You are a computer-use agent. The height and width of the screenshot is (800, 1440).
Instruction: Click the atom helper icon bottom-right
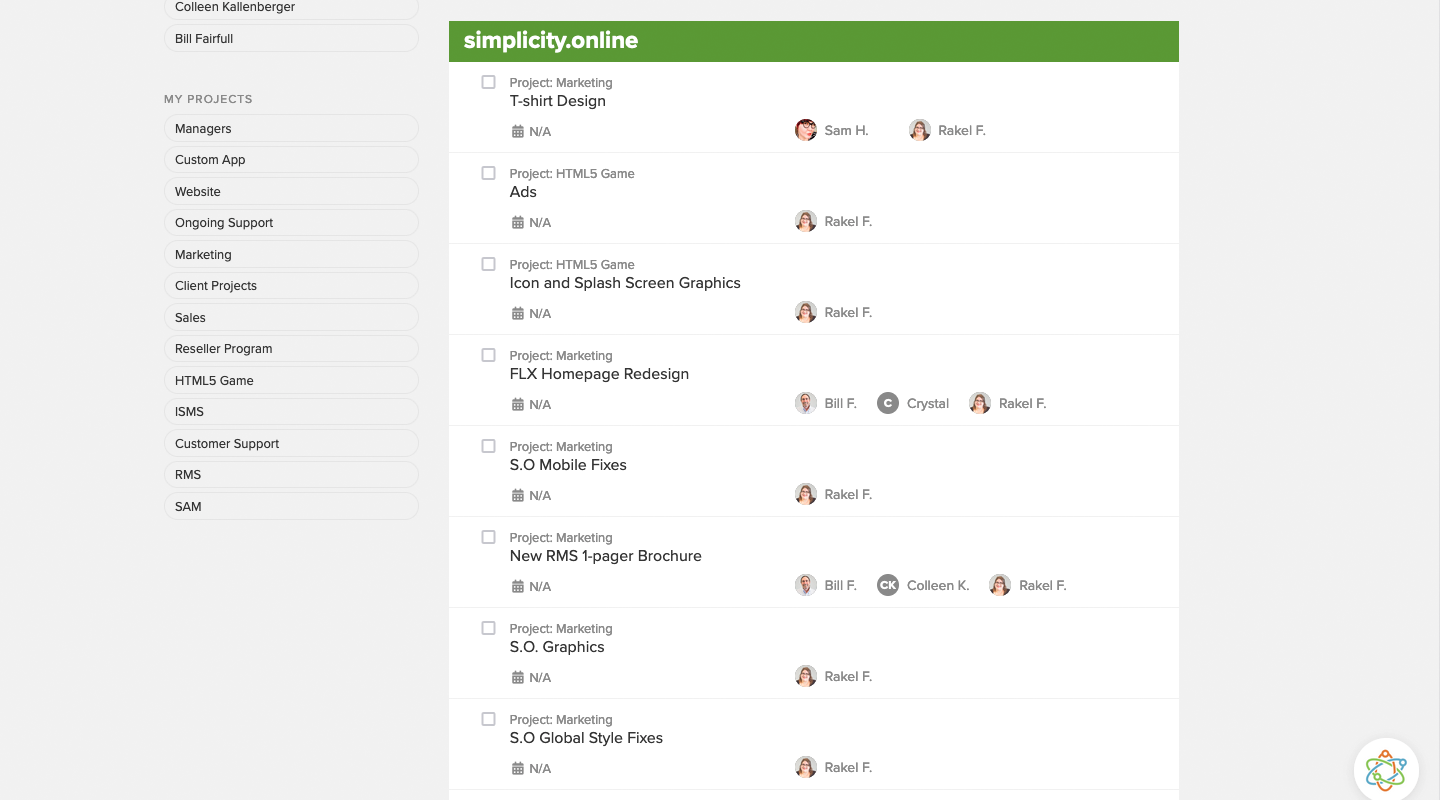tap(1386, 770)
